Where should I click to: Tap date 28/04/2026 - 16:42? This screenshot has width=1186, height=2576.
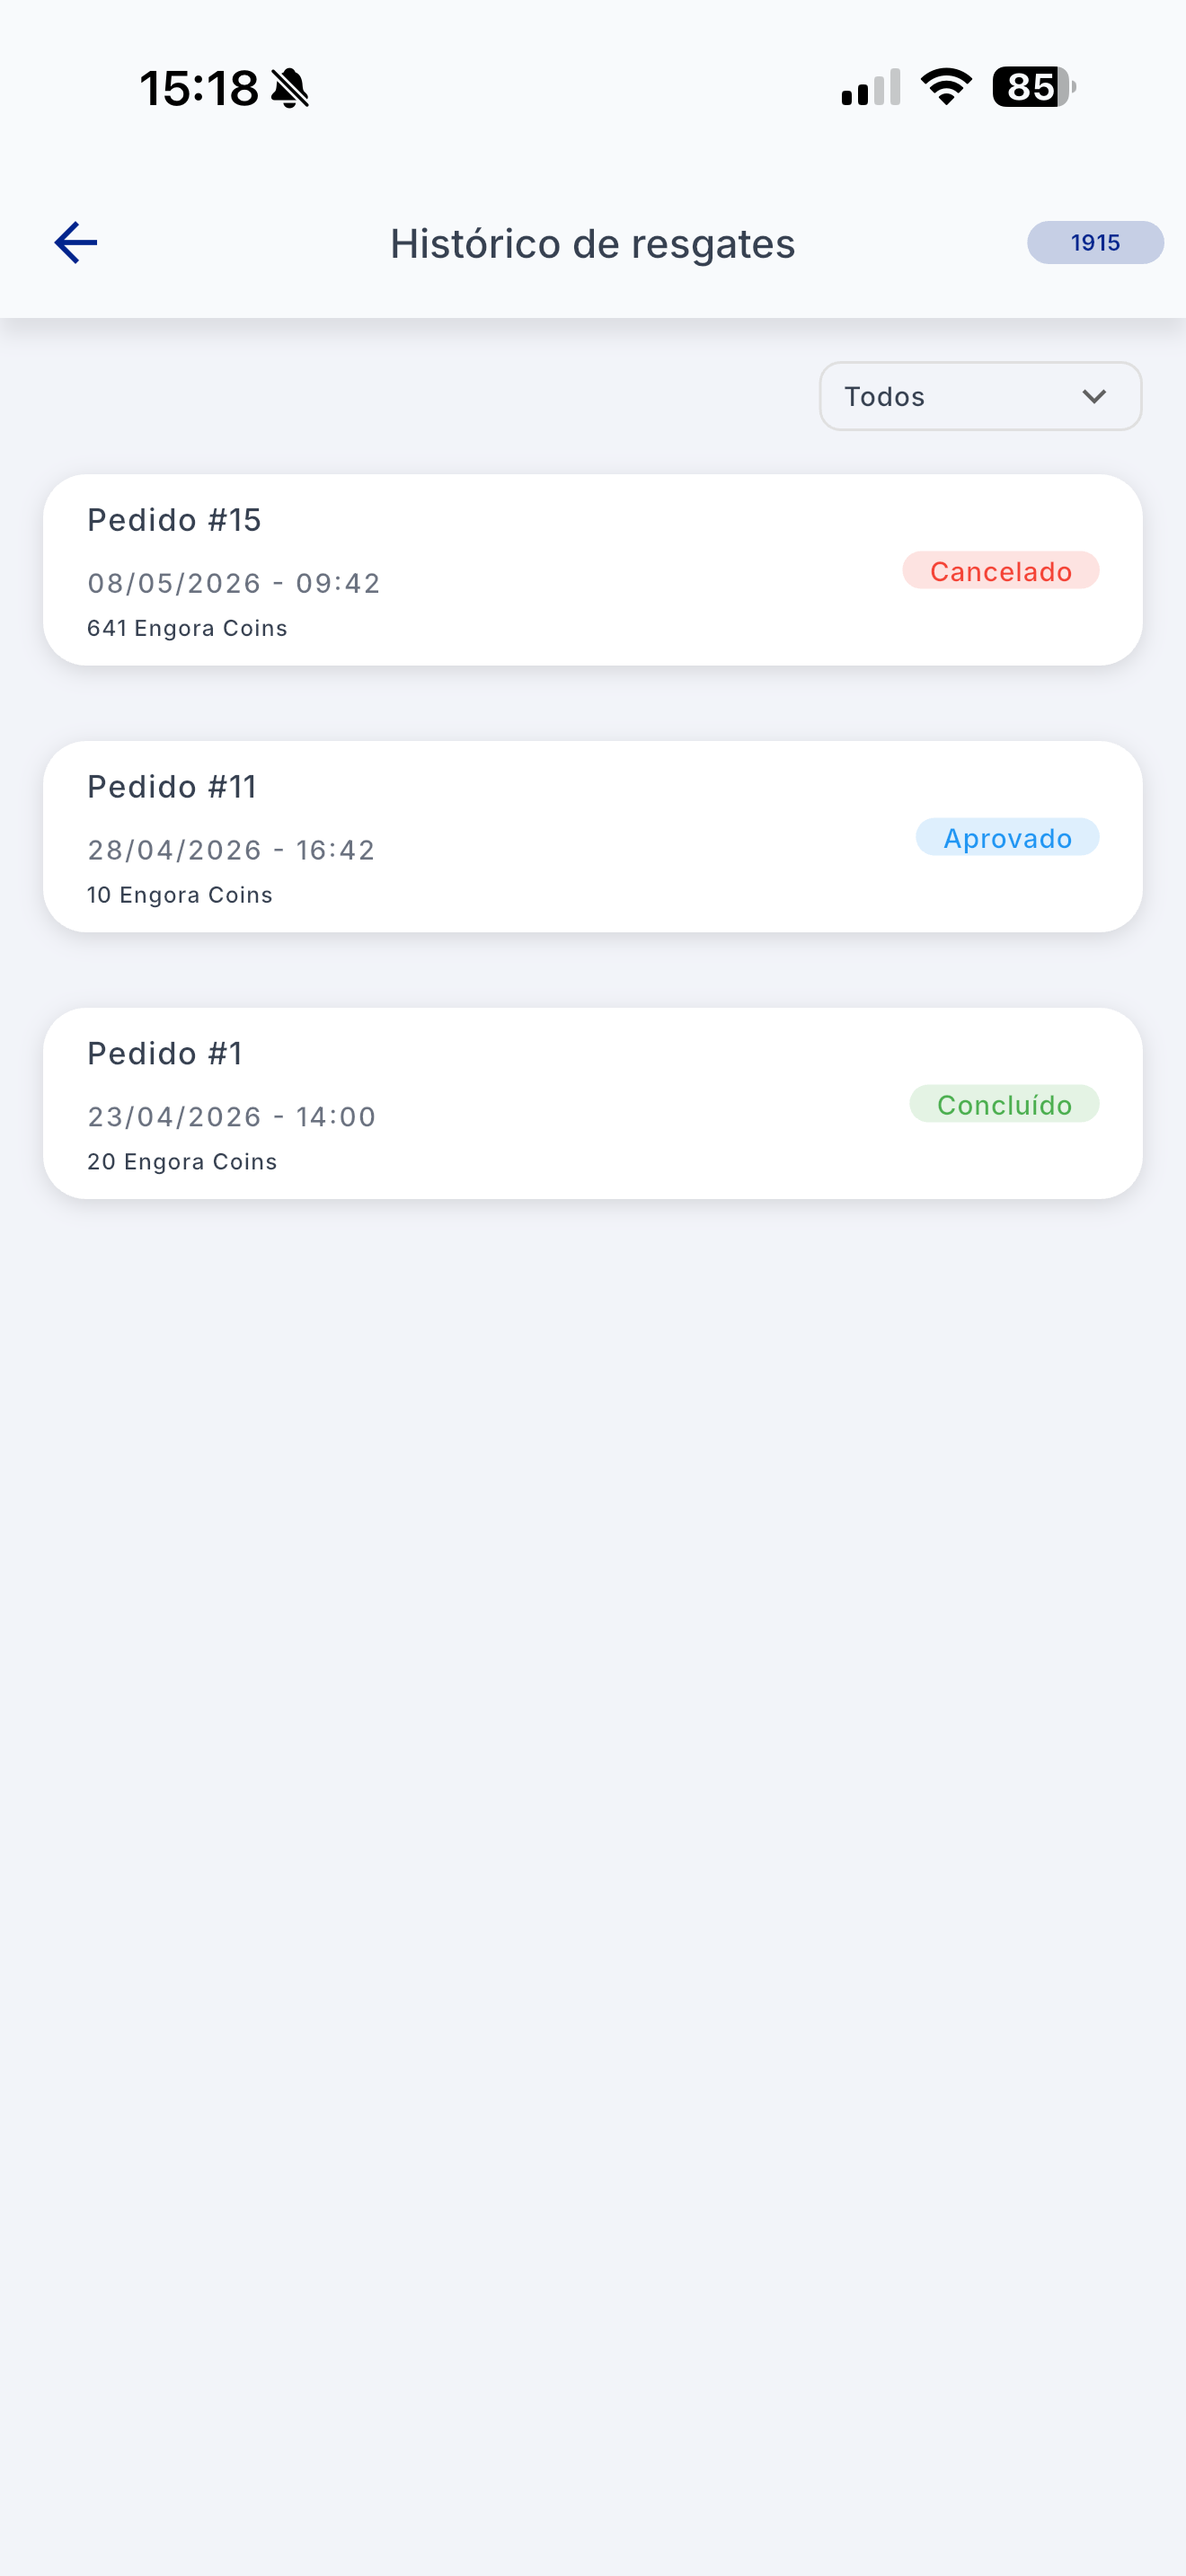pos(231,850)
